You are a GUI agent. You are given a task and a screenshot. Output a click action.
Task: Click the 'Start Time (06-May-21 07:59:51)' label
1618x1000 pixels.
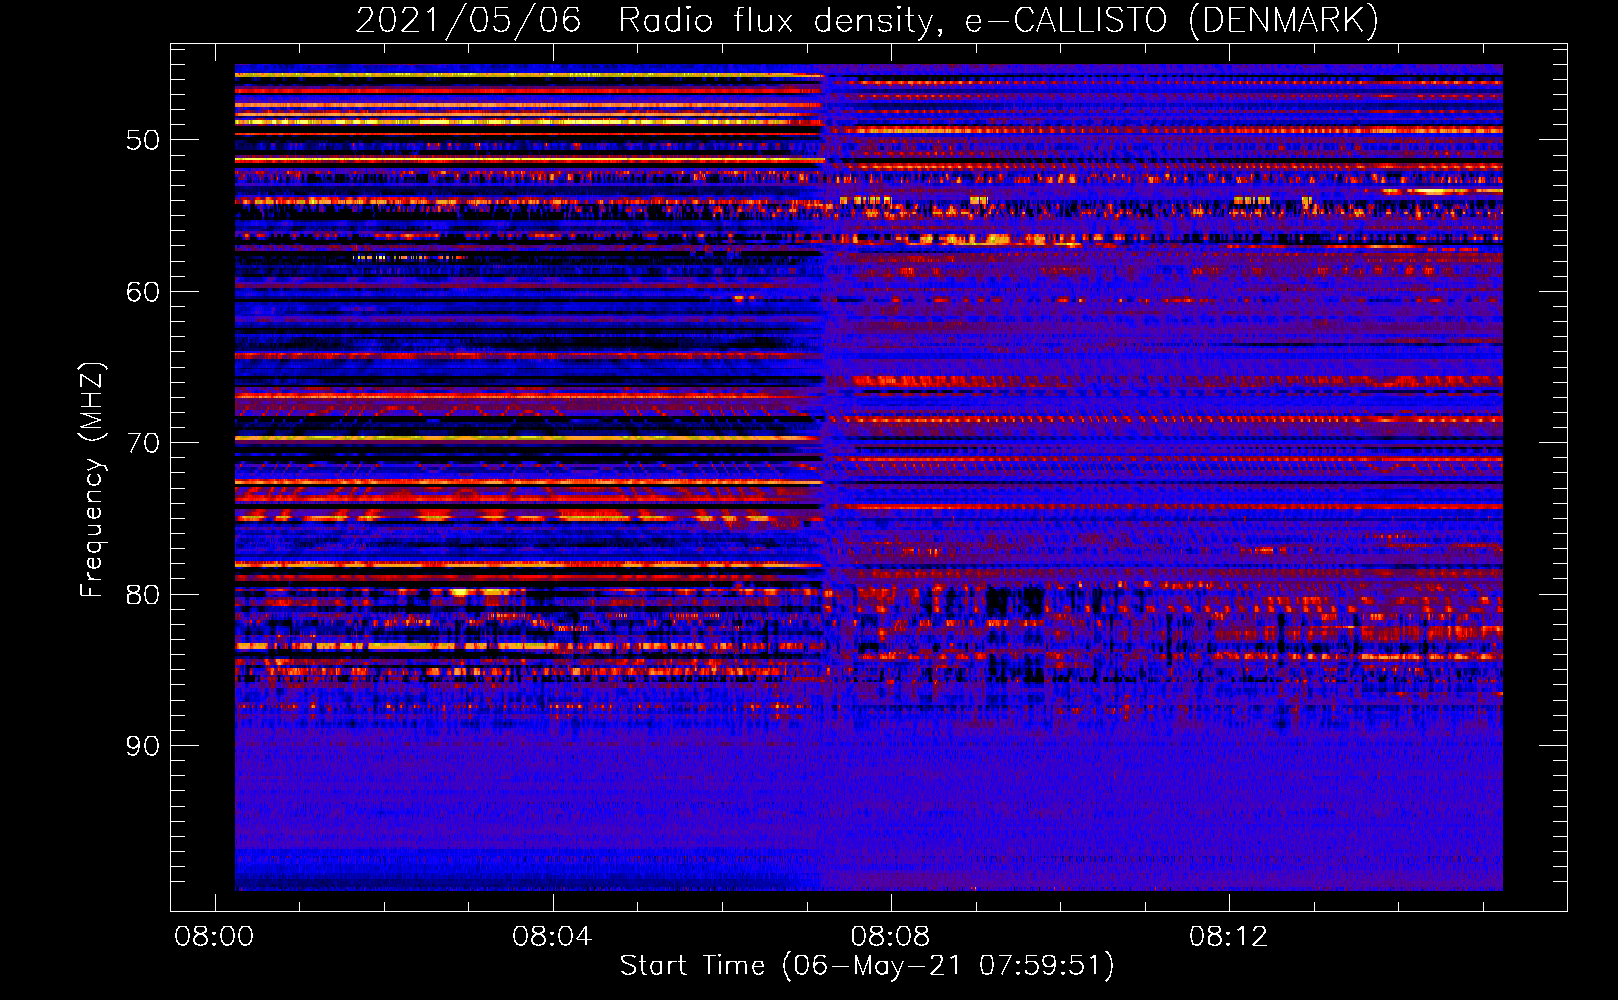click(867, 966)
